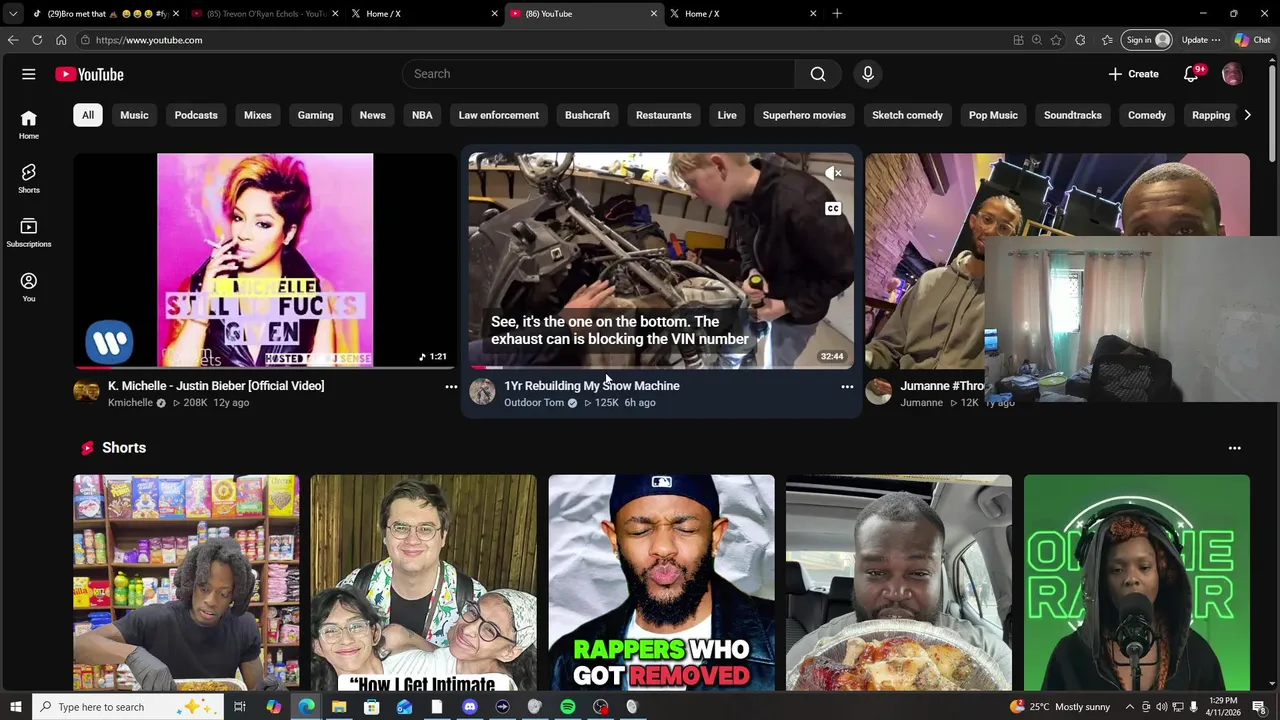Screen dimensions: 1280x720
Task: Click the search magnifier button
Action: pyautogui.click(x=818, y=74)
